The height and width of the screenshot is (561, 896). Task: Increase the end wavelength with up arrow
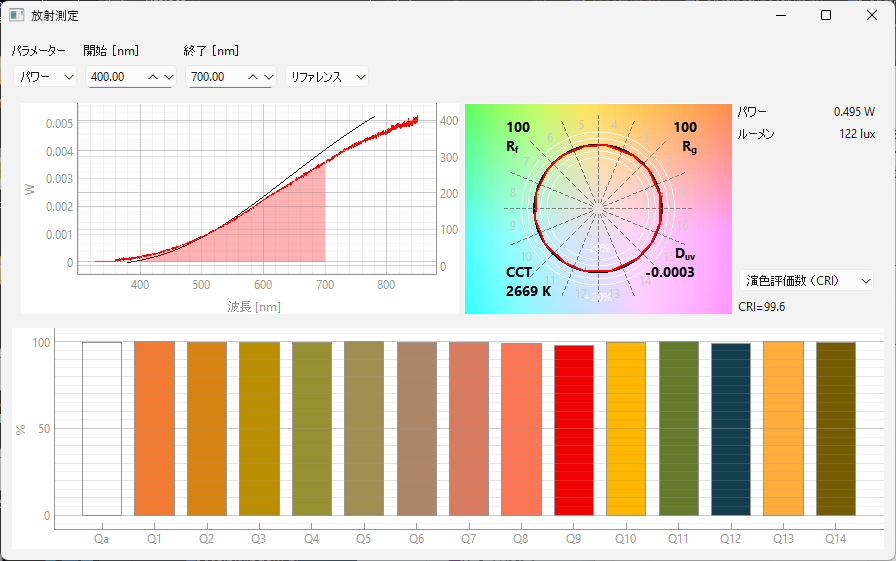[x=253, y=77]
